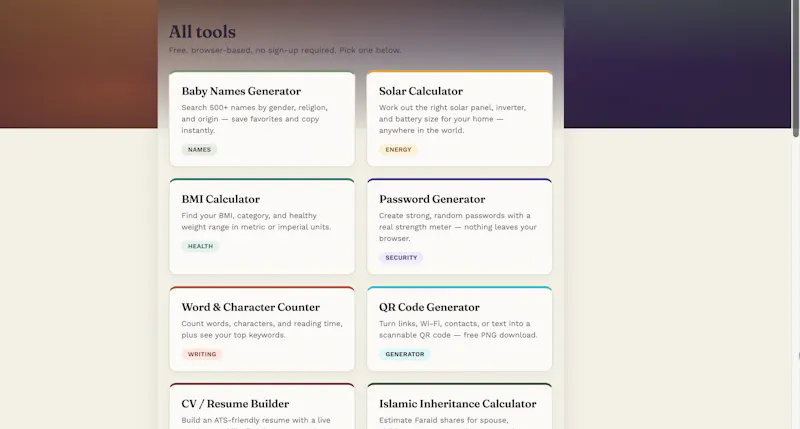This screenshot has height=429, width=800.
Task: Click the GENERATOR tag badge
Action: click(405, 354)
